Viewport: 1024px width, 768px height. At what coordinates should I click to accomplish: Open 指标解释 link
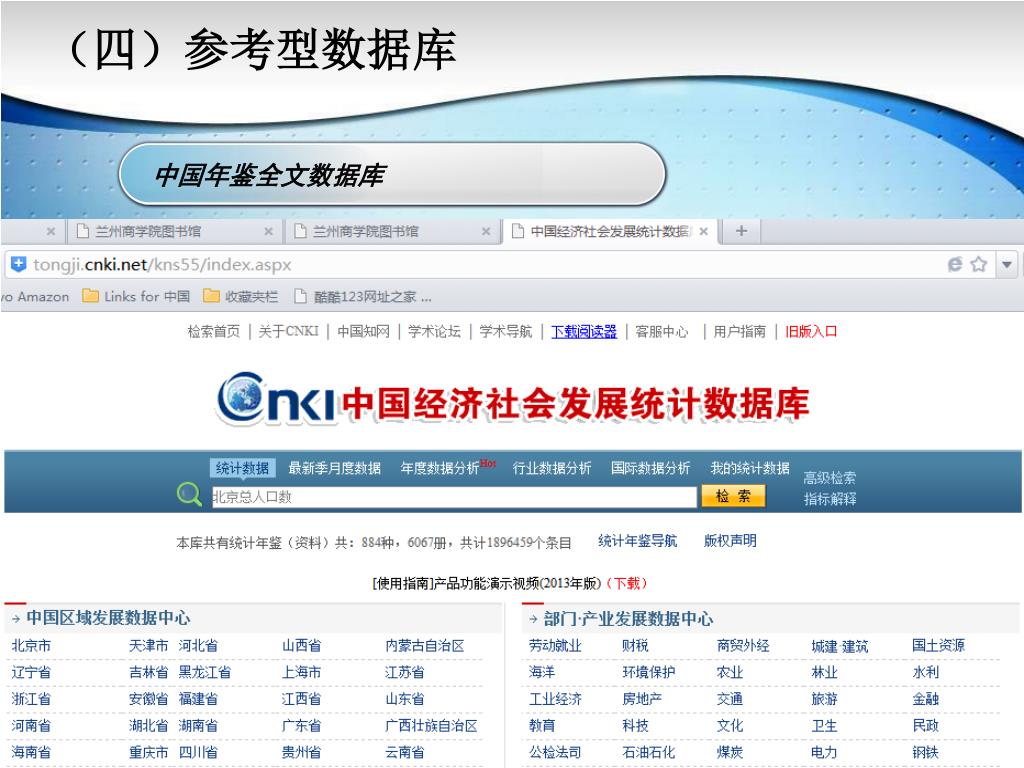(829, 499)
